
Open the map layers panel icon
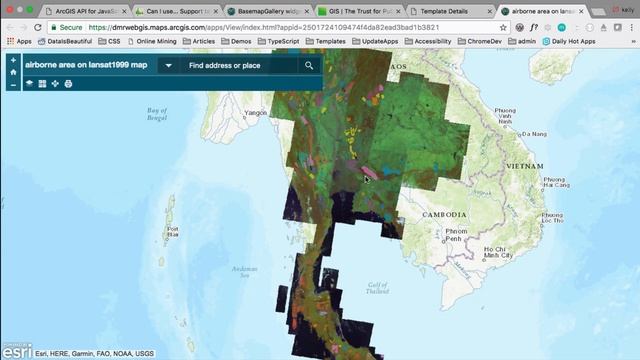tap(29, 84)
